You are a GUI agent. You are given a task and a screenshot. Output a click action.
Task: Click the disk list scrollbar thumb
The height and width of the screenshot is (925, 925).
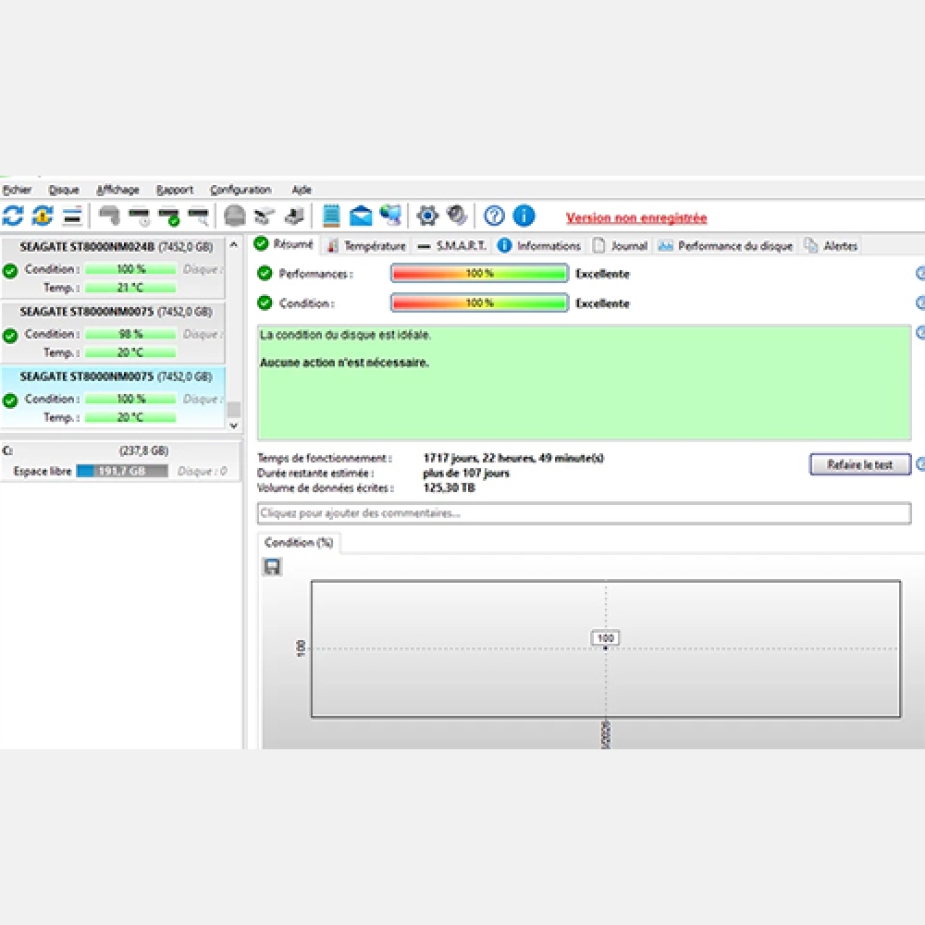(x=234, y=409)
